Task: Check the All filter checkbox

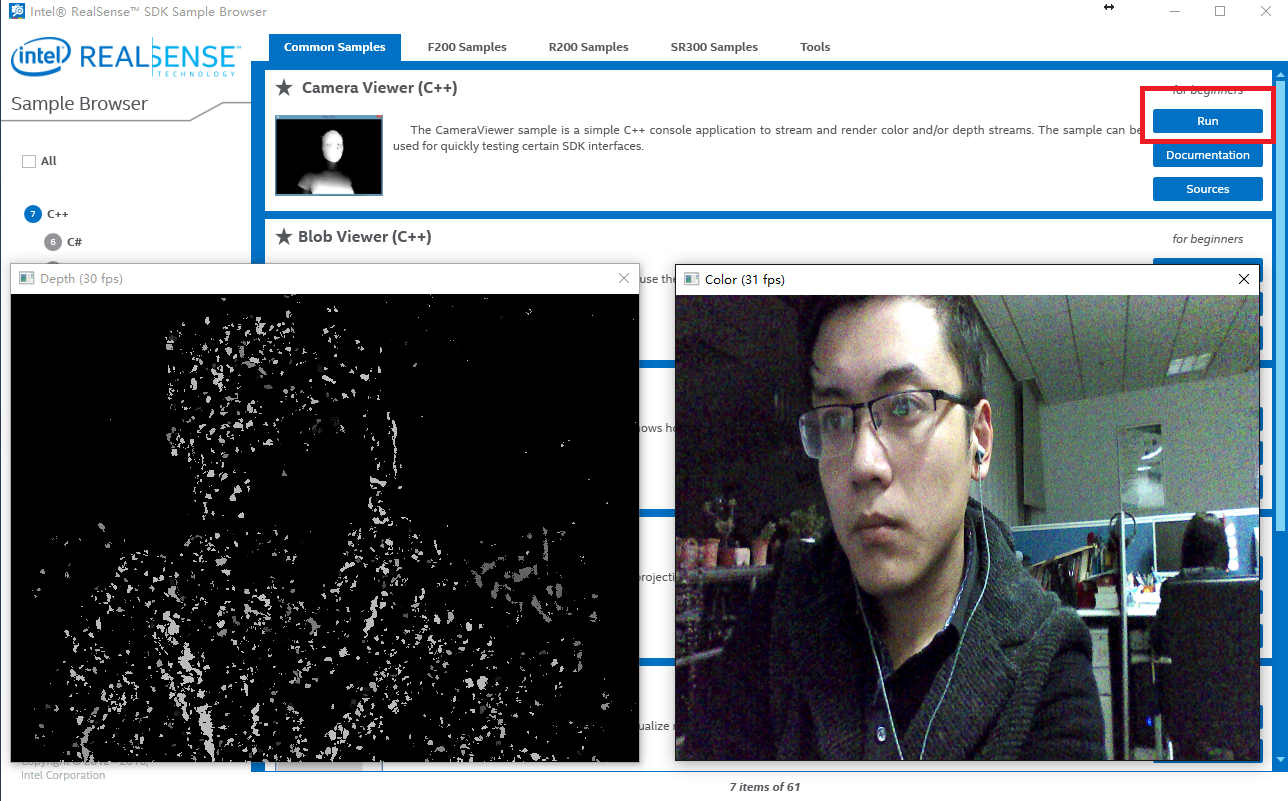Action: [29, 161]
